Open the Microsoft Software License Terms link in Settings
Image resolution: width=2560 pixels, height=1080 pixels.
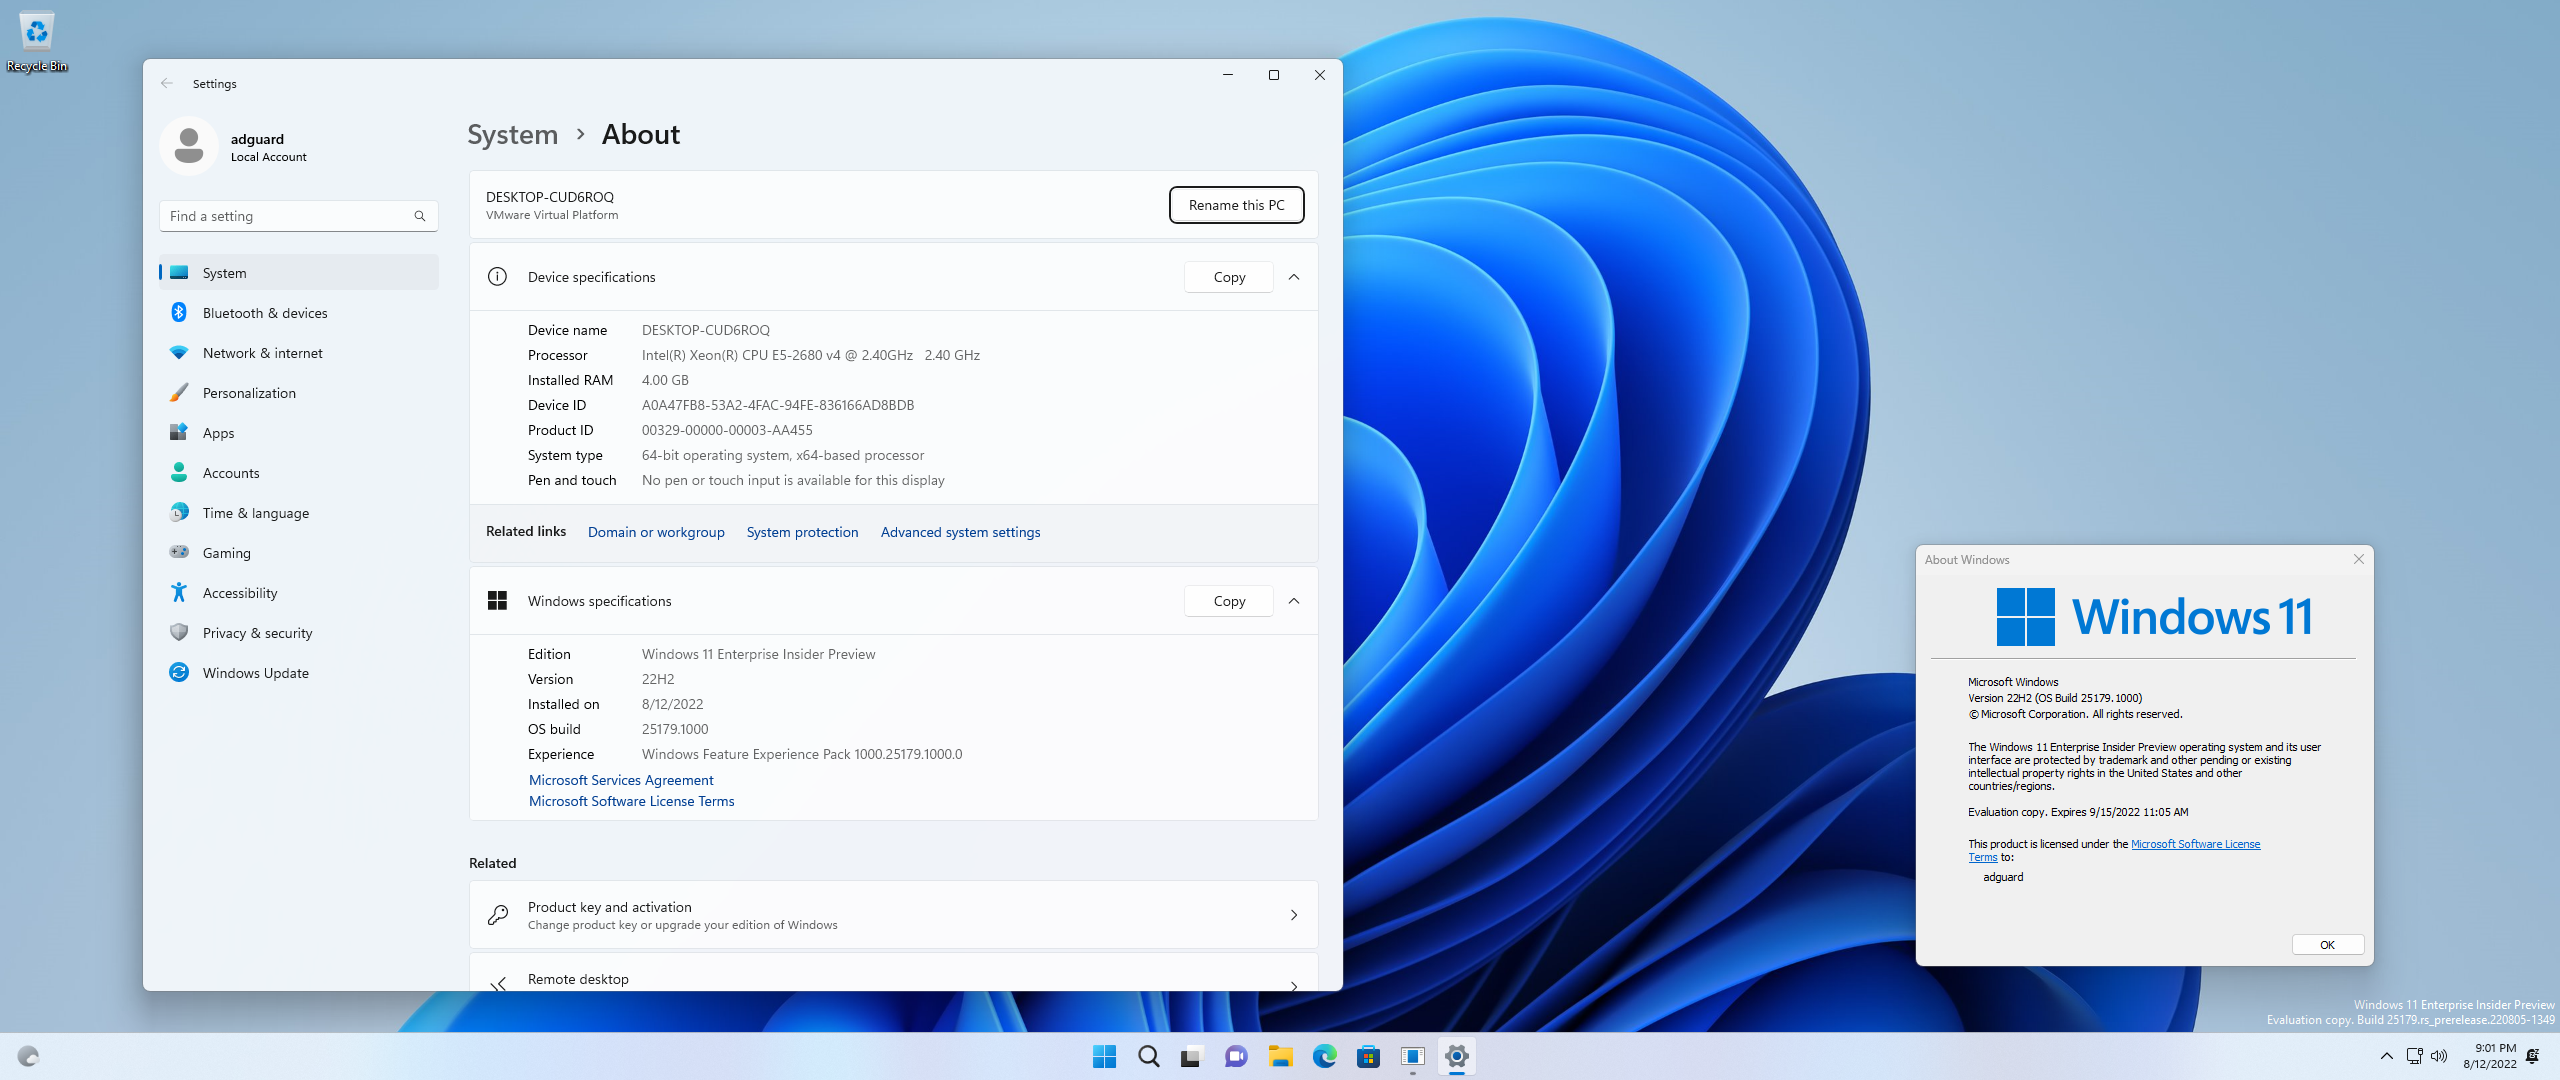(x=631, y=801)
